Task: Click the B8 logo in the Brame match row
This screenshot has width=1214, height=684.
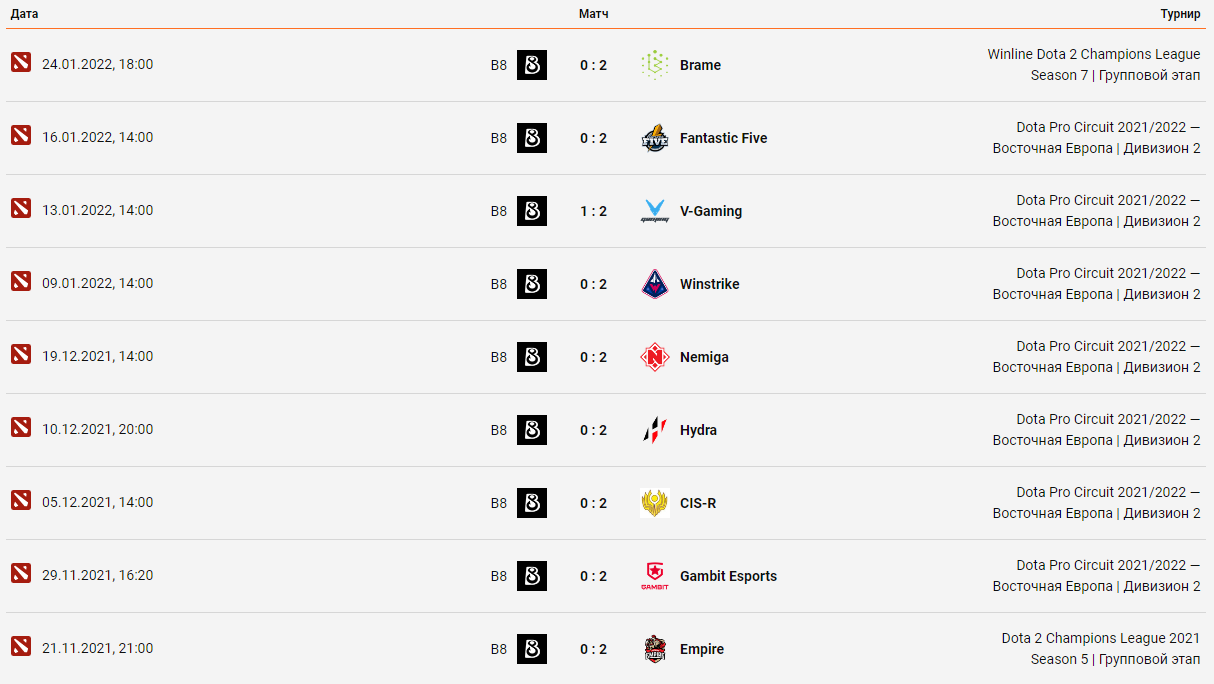Action: 532,65
